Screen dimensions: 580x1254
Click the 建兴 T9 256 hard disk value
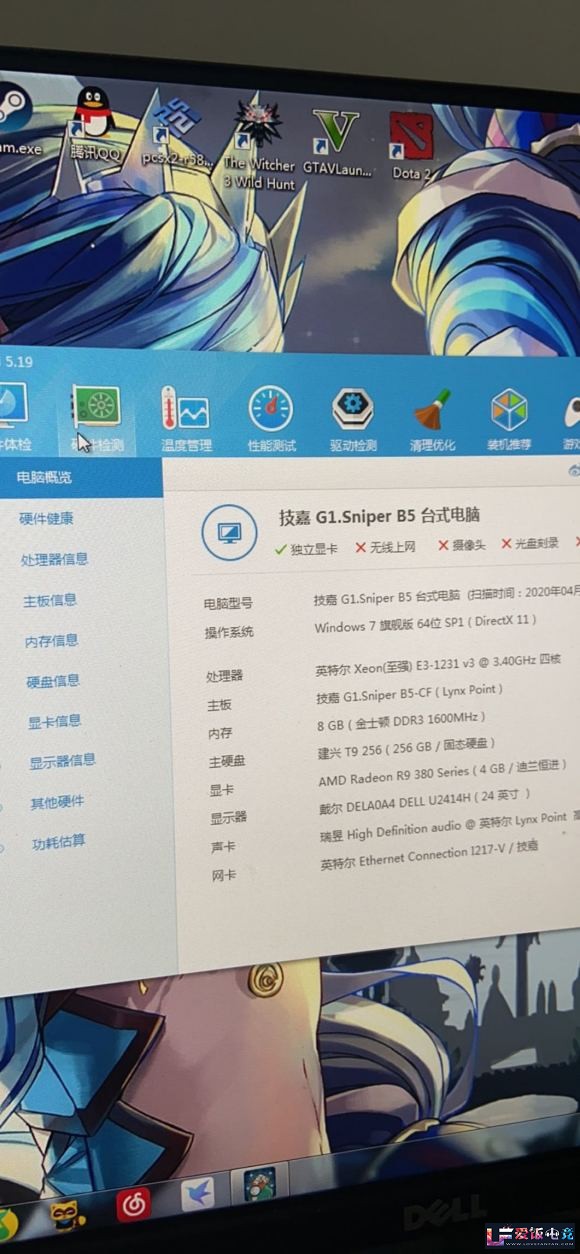pos(406,747)
